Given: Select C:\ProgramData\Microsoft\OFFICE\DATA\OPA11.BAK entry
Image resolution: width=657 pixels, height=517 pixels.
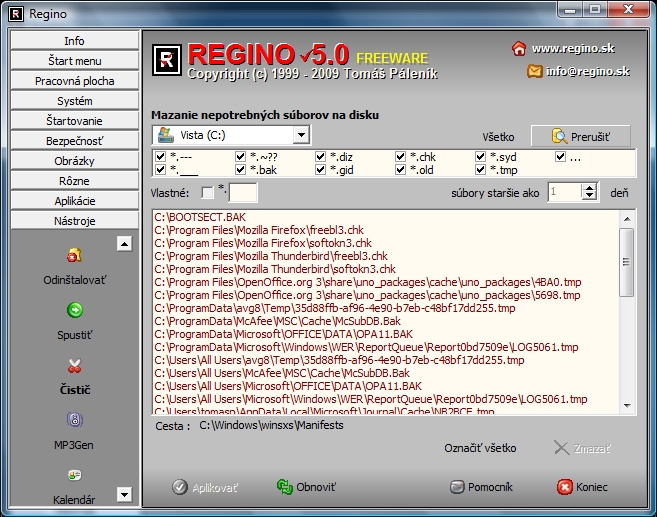Looking at the screenshot, I should pyautogui.click(x=283, y=334).
